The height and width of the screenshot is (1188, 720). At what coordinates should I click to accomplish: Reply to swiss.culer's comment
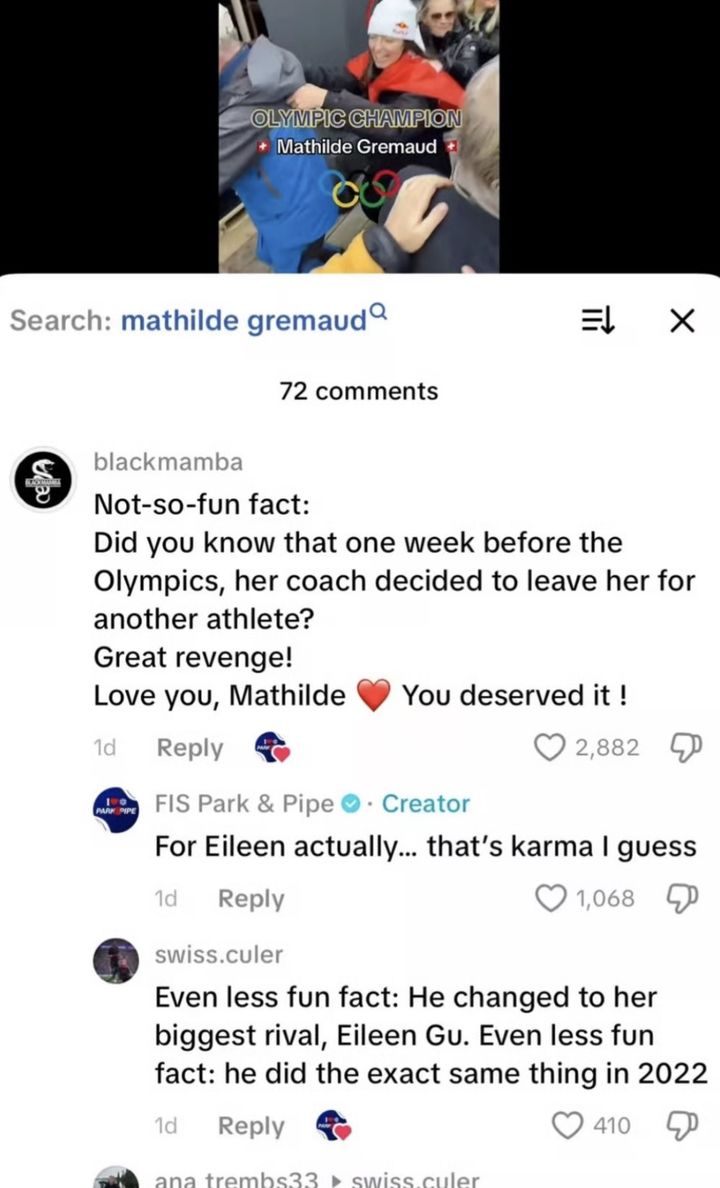(251, 1126)
